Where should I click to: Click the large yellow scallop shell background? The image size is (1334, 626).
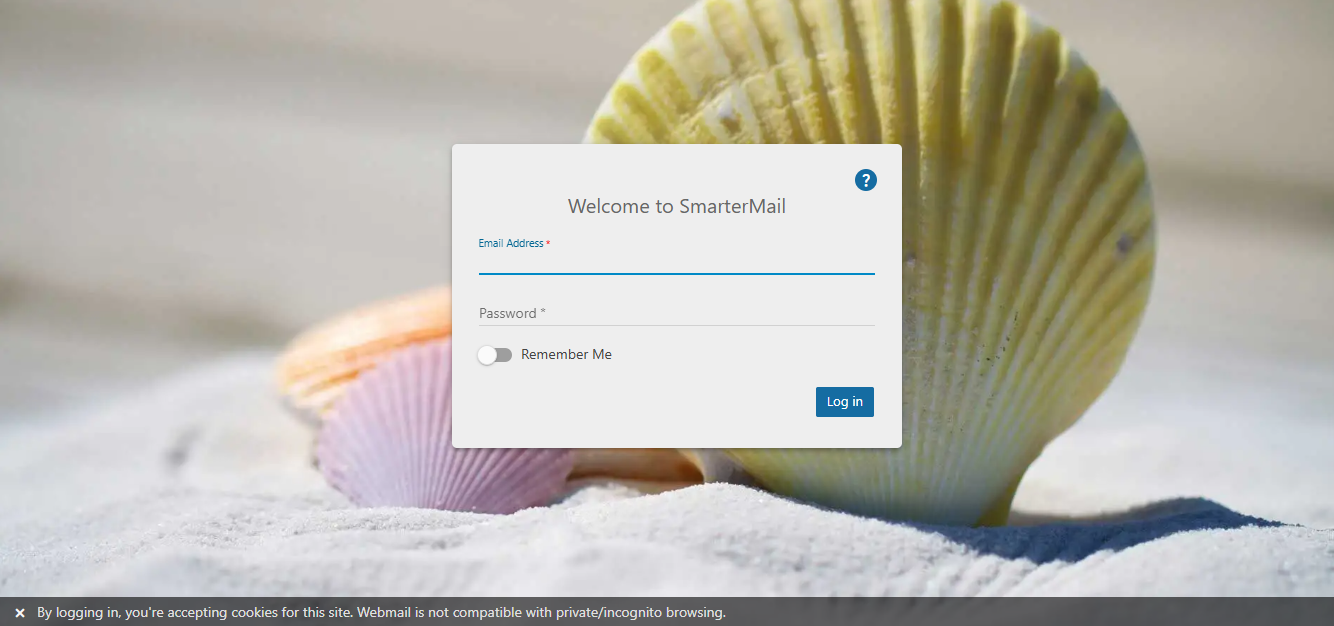click(x=1030, y=250)
